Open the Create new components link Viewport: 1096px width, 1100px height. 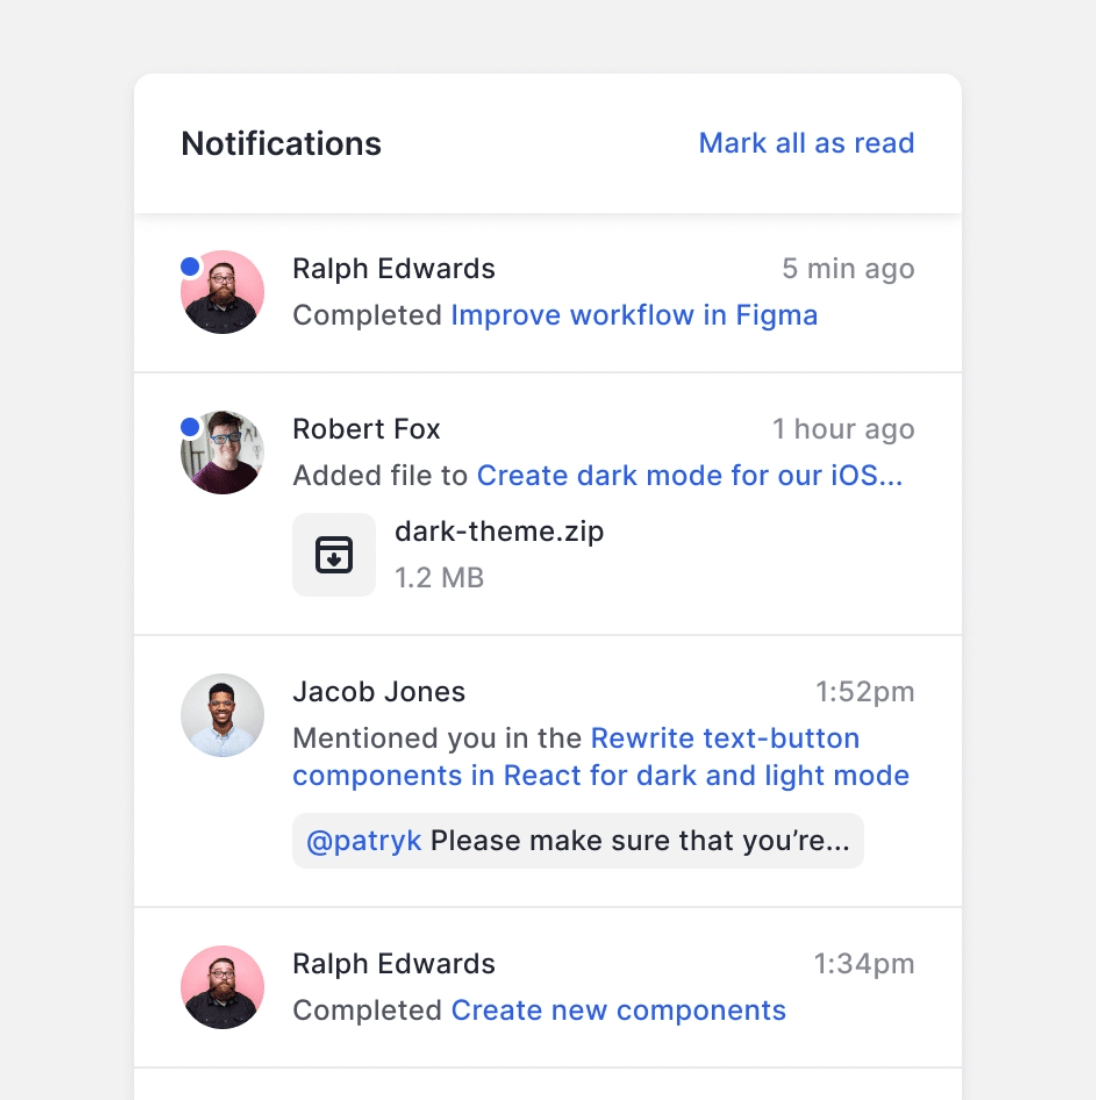pyautogui.click(x=618, y=1010)
